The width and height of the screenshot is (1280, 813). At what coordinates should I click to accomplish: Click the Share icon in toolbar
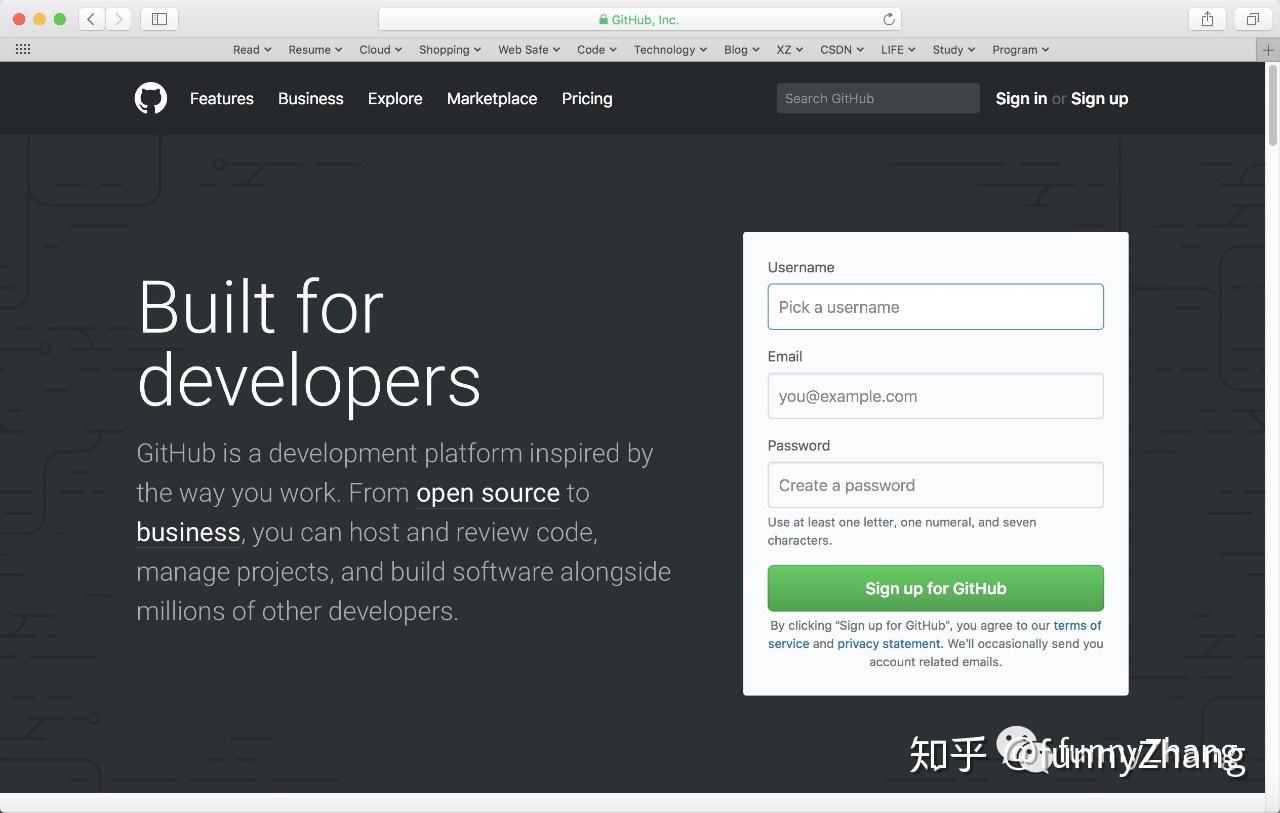pyautogui.click(x=1206, y=18)
